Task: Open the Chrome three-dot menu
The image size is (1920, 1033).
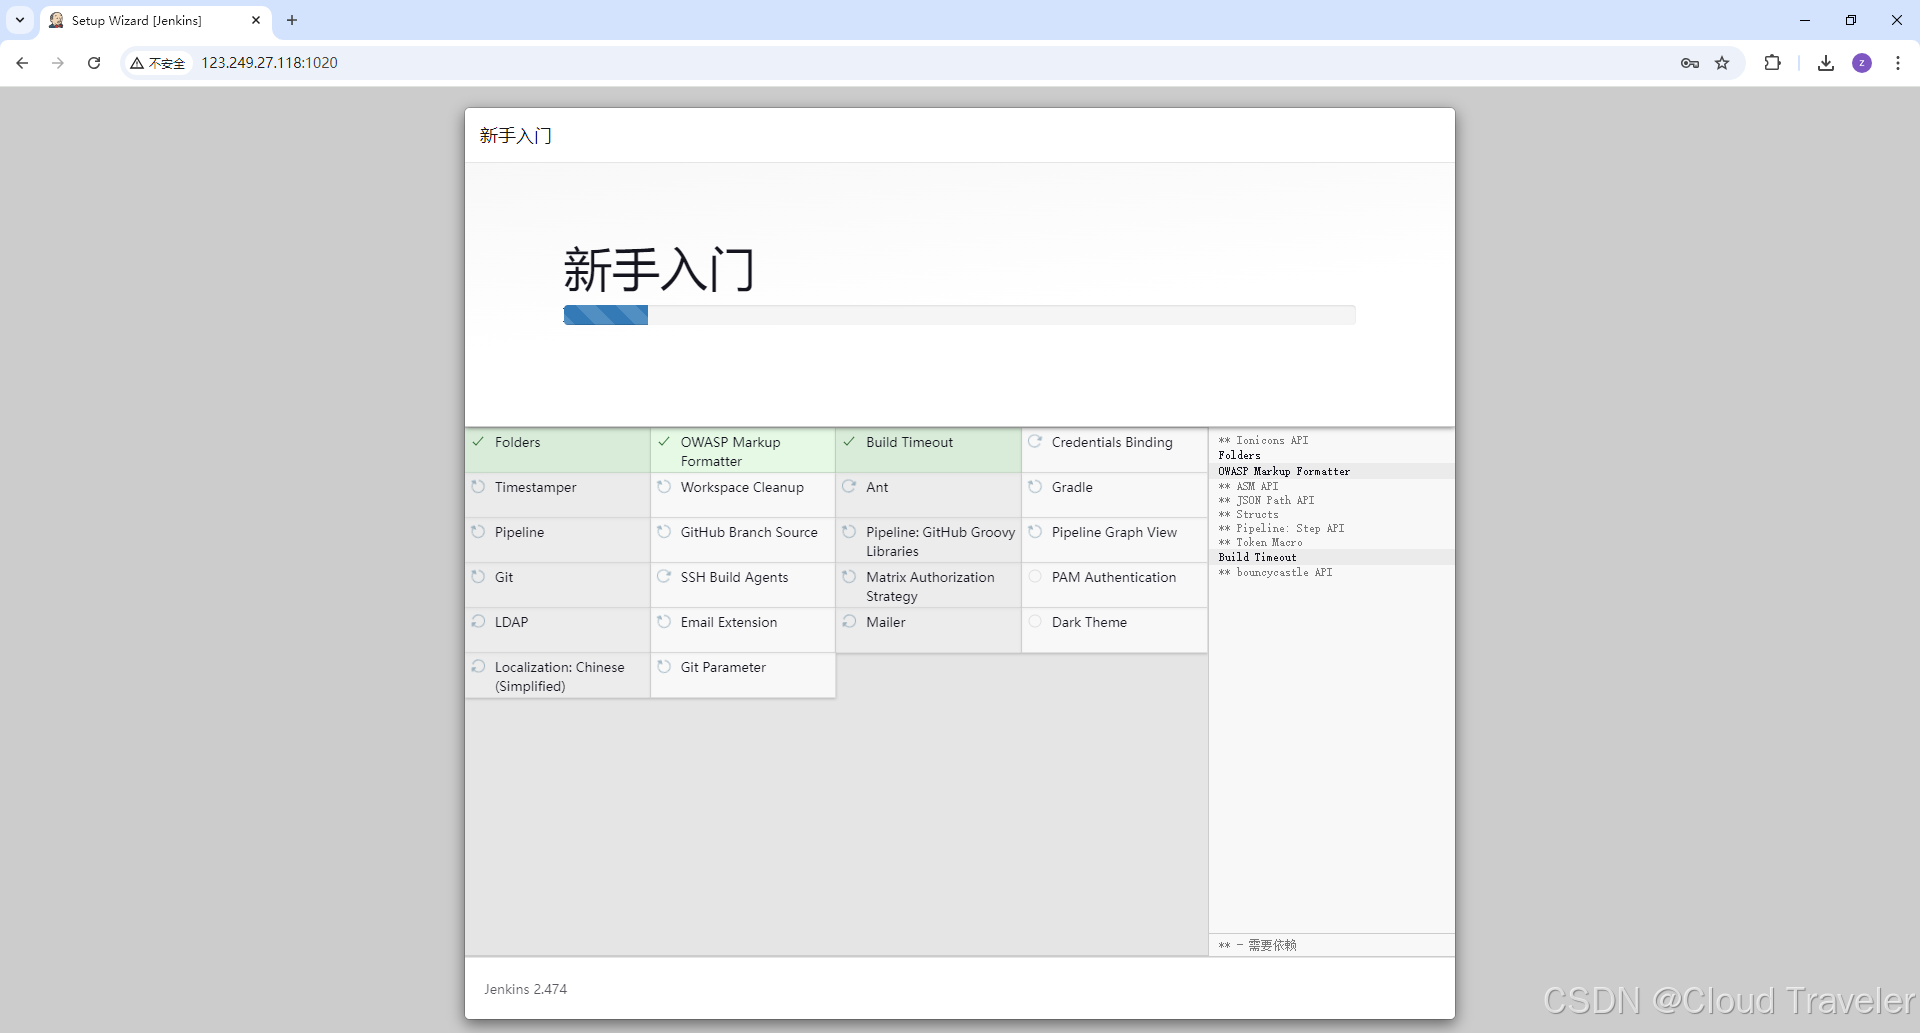Action: pyautogui.click(x=1898, y=63)
